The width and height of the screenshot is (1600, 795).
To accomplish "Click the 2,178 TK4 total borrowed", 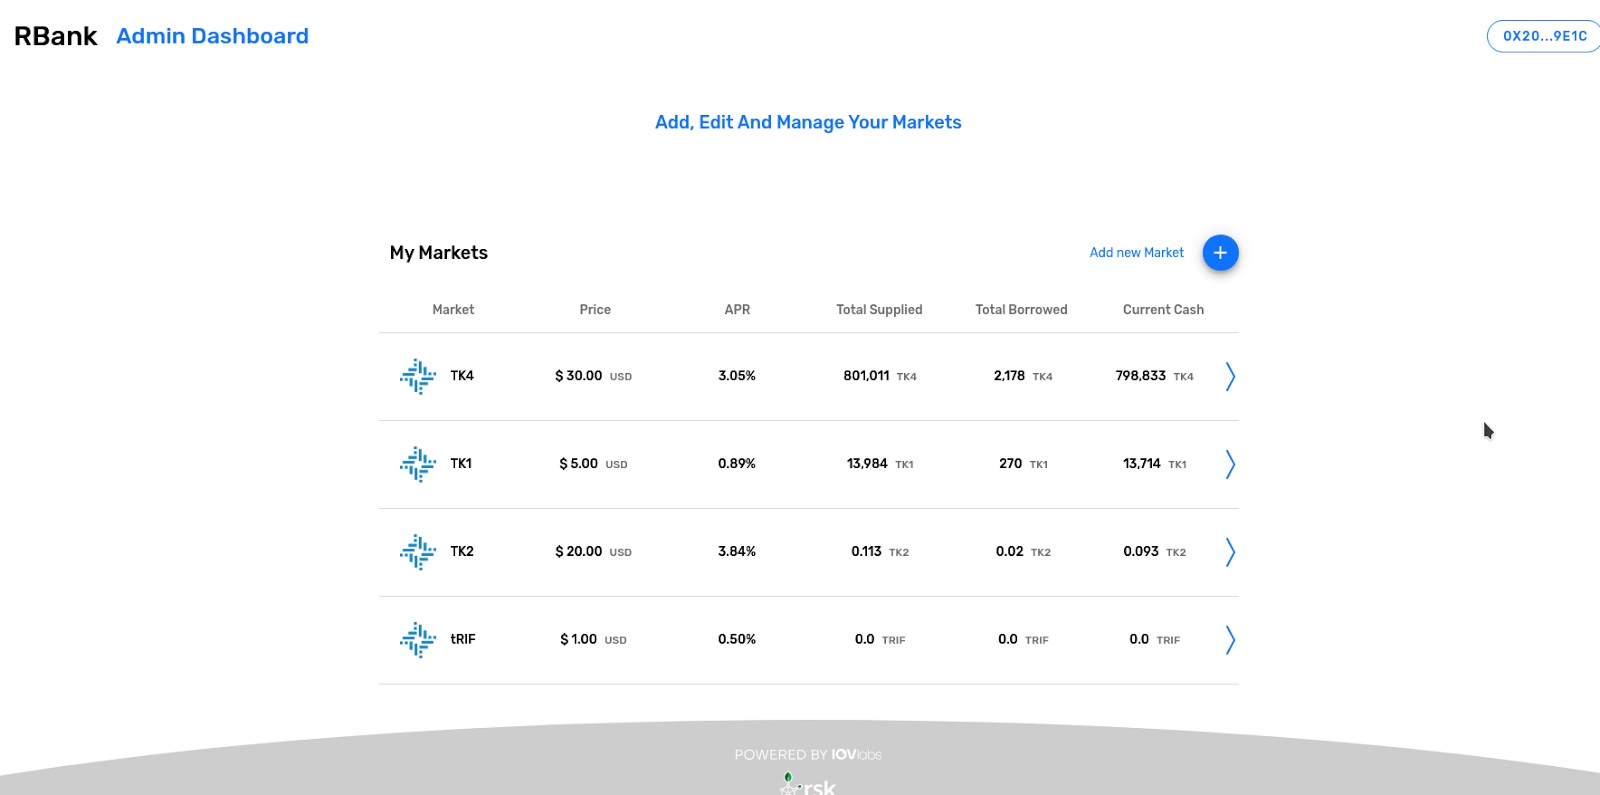I will click(x=1023, y=376).
